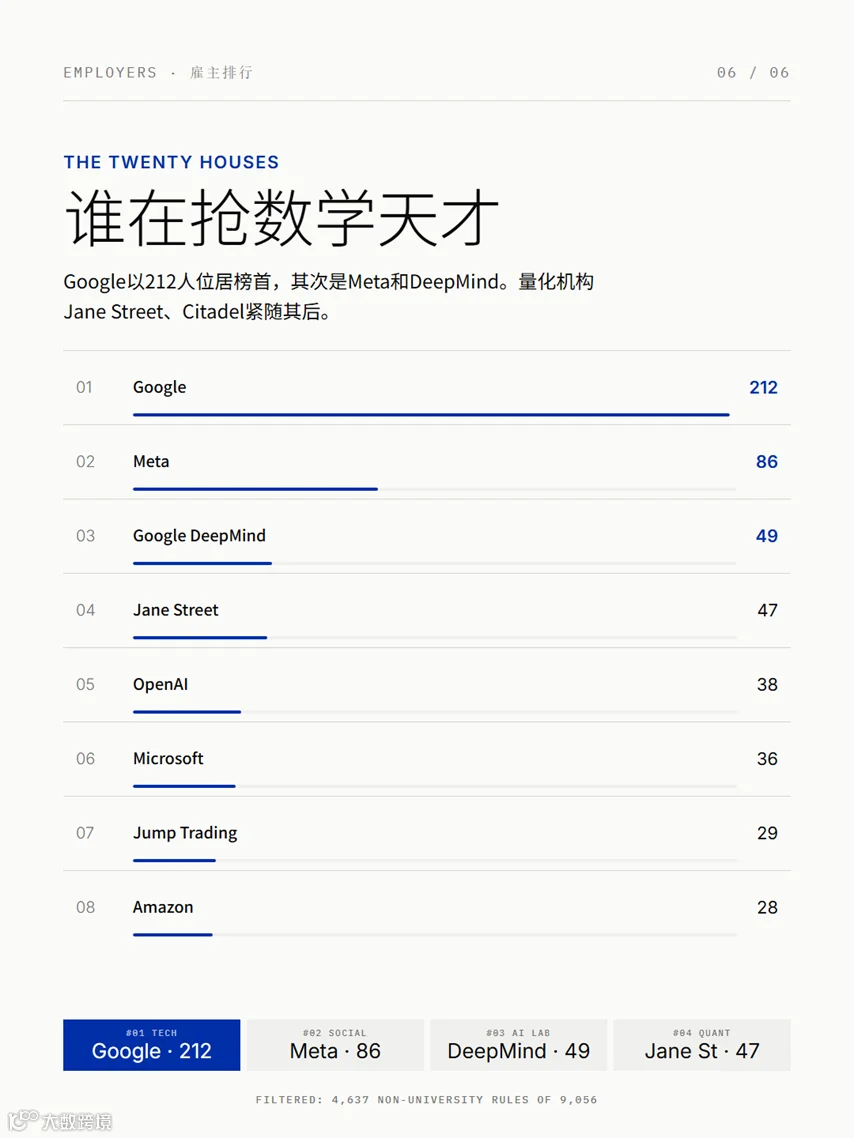The width and height of the screenshot is (854, 1138).
Task: Click the progress bar under Meta
Action: tap(255, 489)
